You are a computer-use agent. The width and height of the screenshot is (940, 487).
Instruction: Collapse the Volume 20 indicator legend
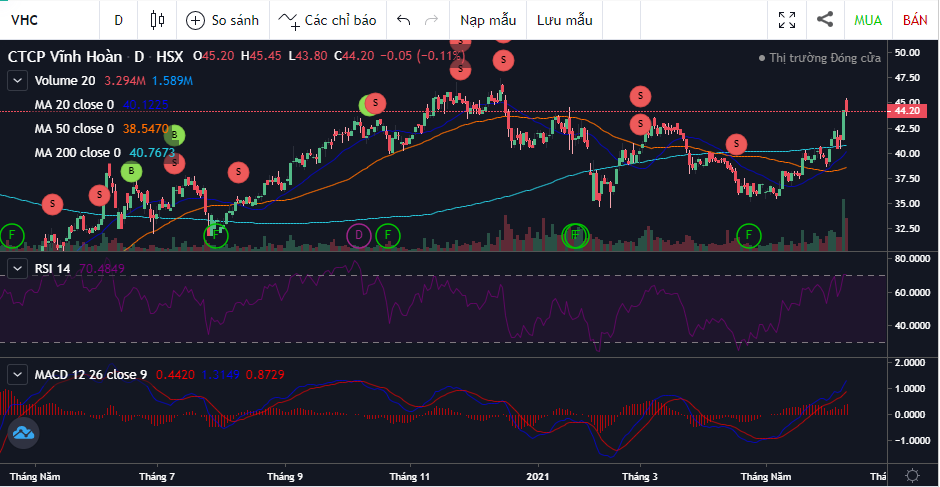(18, 80)
